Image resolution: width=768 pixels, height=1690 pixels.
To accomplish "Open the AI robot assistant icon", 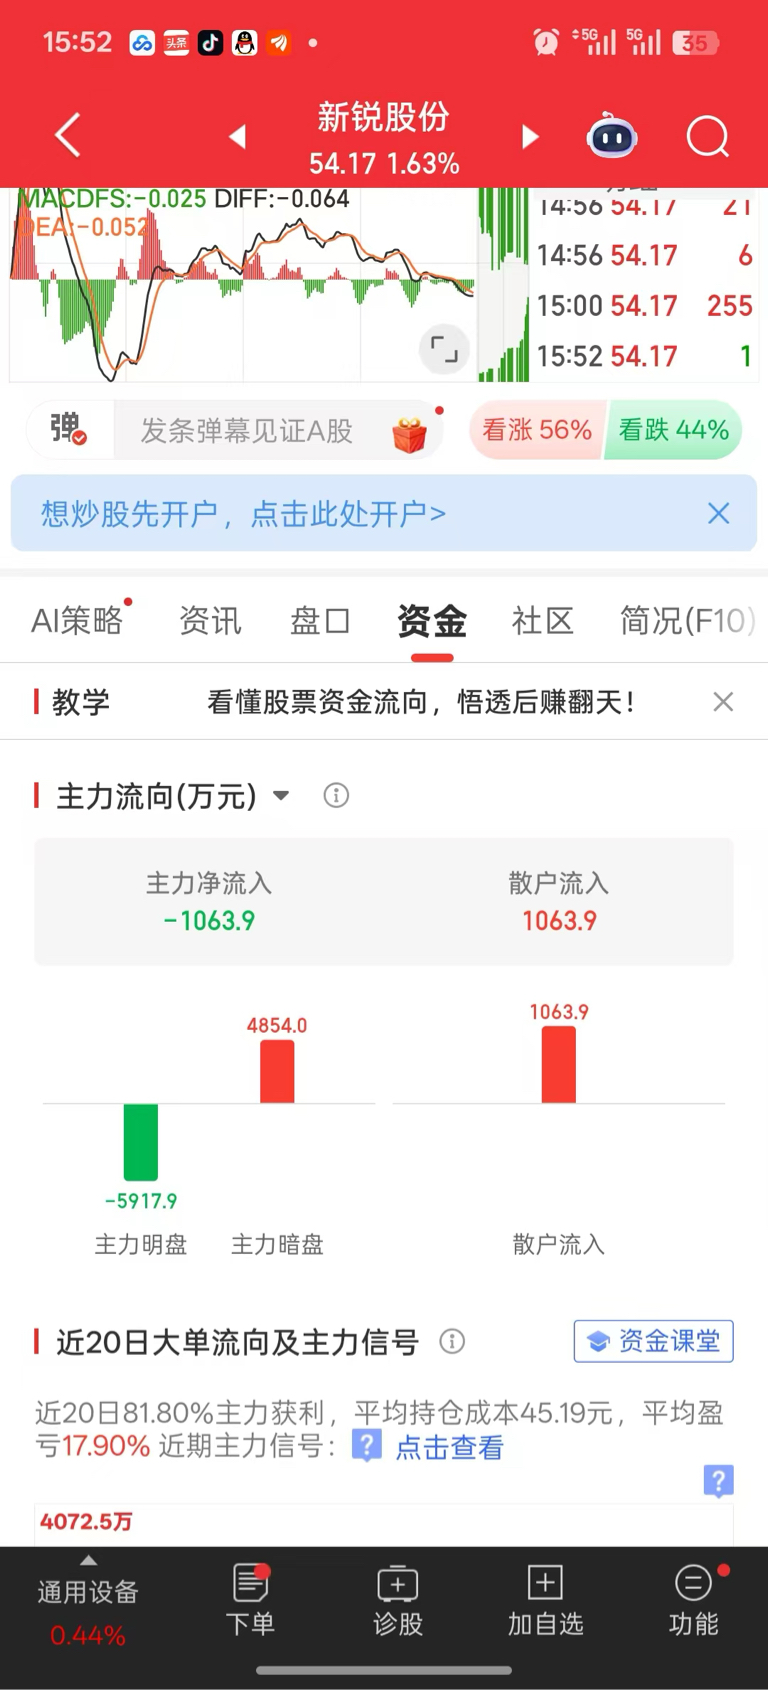I will [612, 137].
